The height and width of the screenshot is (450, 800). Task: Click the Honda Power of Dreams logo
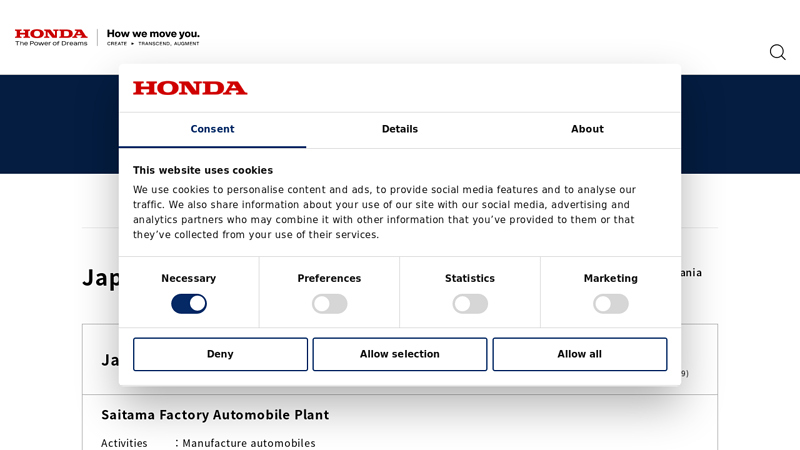tap(51, 37)
